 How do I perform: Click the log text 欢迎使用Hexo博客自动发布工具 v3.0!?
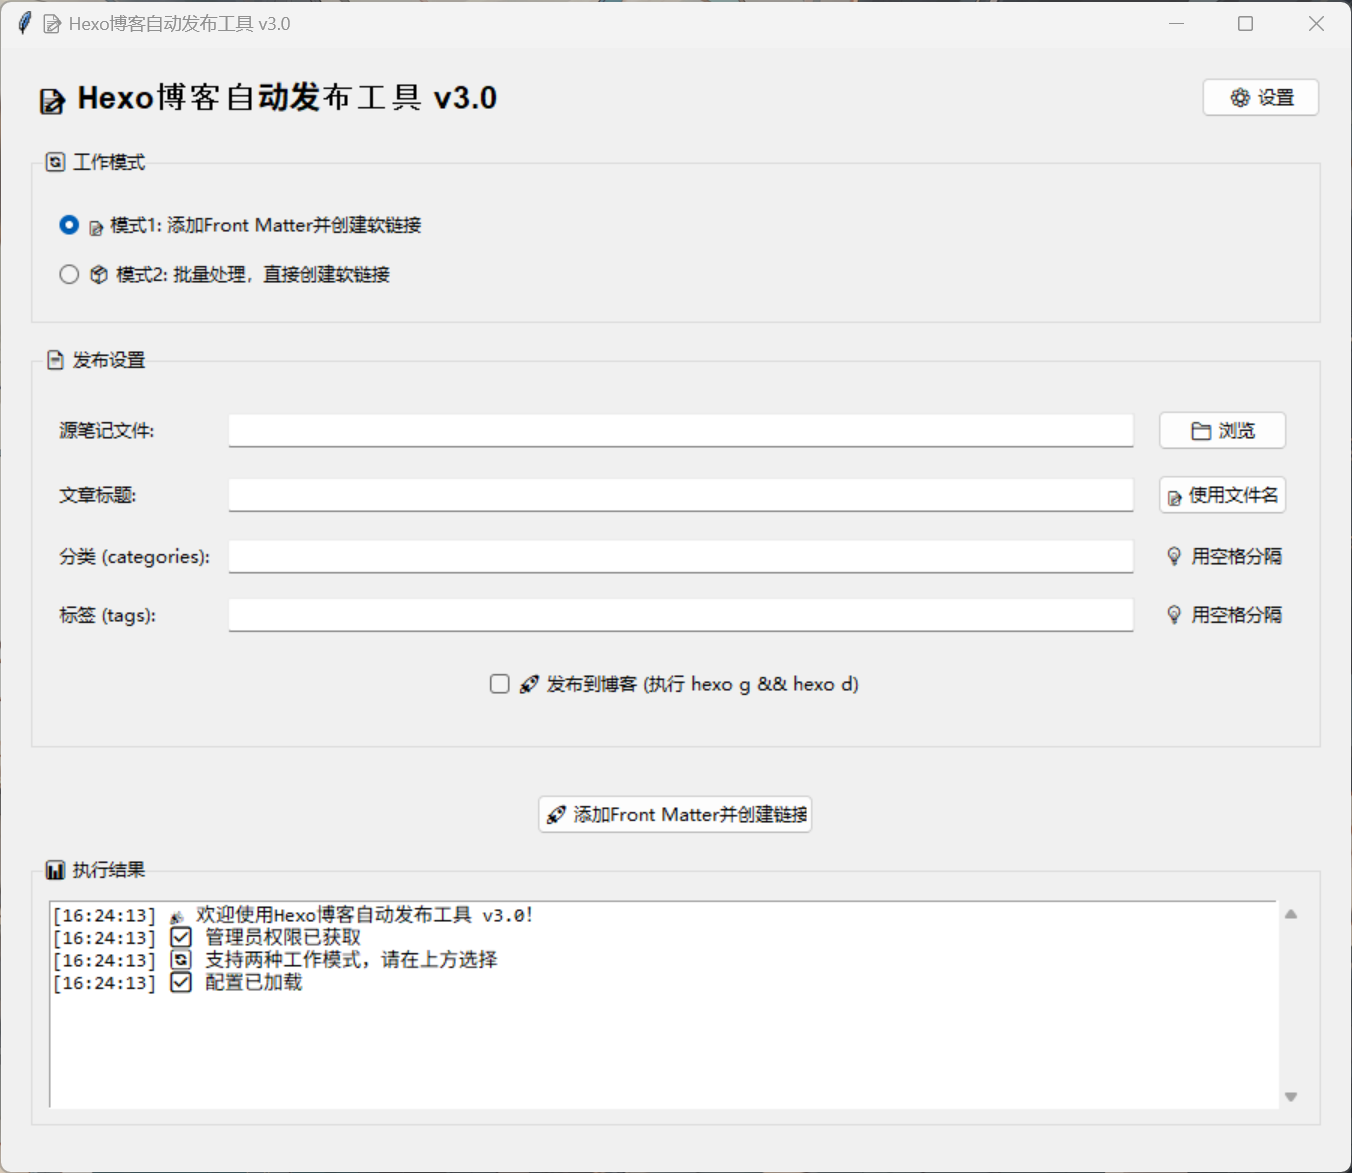[365, 914]
